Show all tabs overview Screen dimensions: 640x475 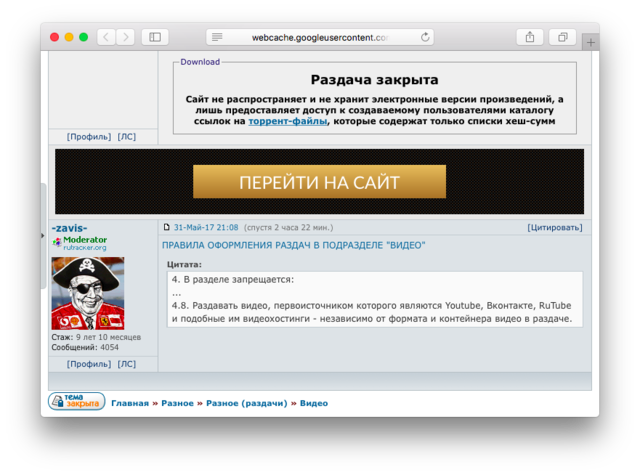point(563,37)
